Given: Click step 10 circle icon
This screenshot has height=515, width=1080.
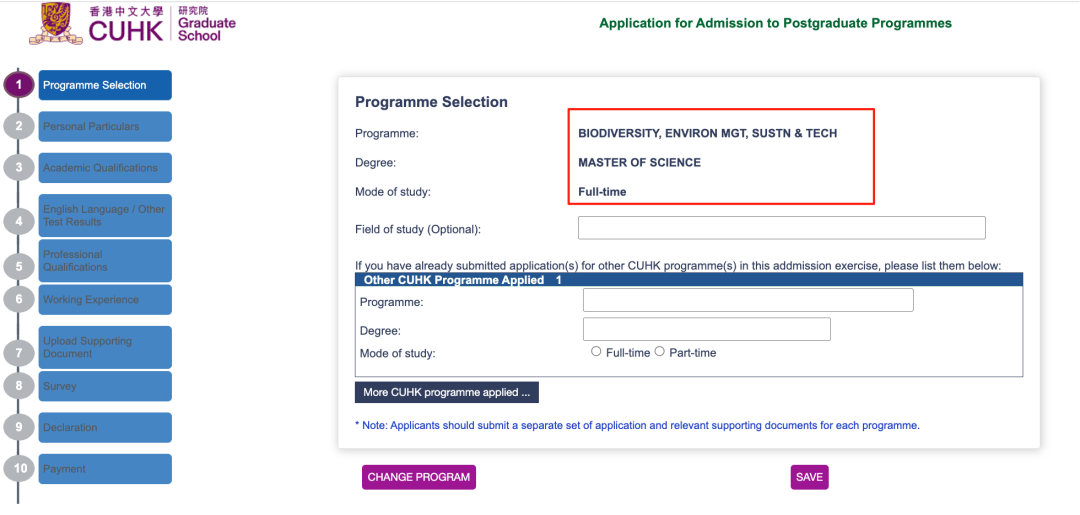Looking at the screenshot, I should (x=19, y=469).
